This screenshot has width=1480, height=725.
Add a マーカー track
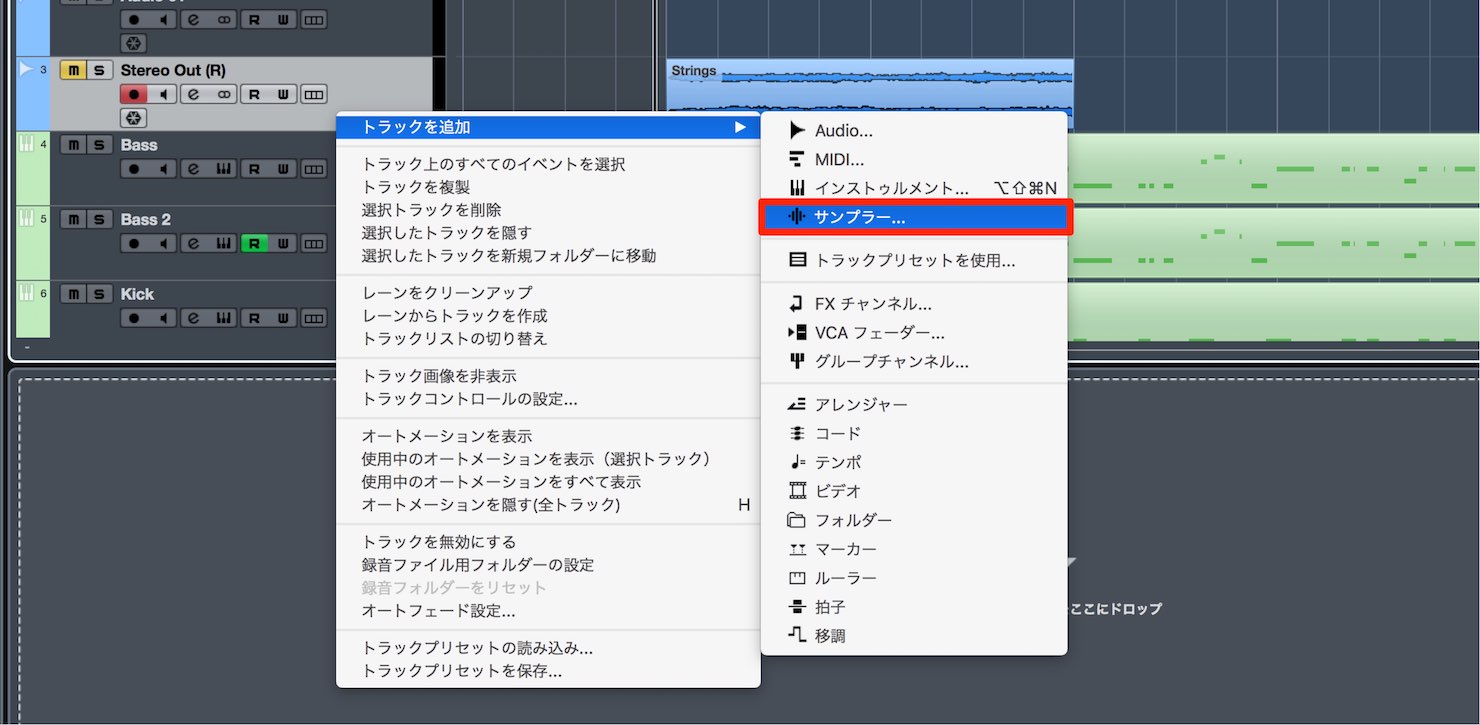pyautogui.click(x=914, y=549)
